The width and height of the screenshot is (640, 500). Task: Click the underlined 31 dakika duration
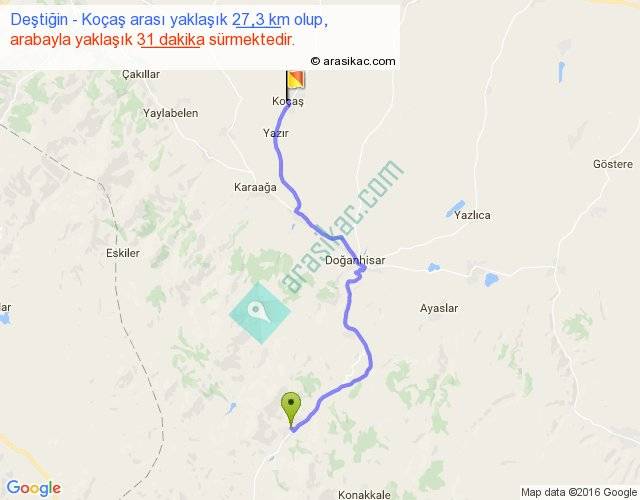click(171, 40)
